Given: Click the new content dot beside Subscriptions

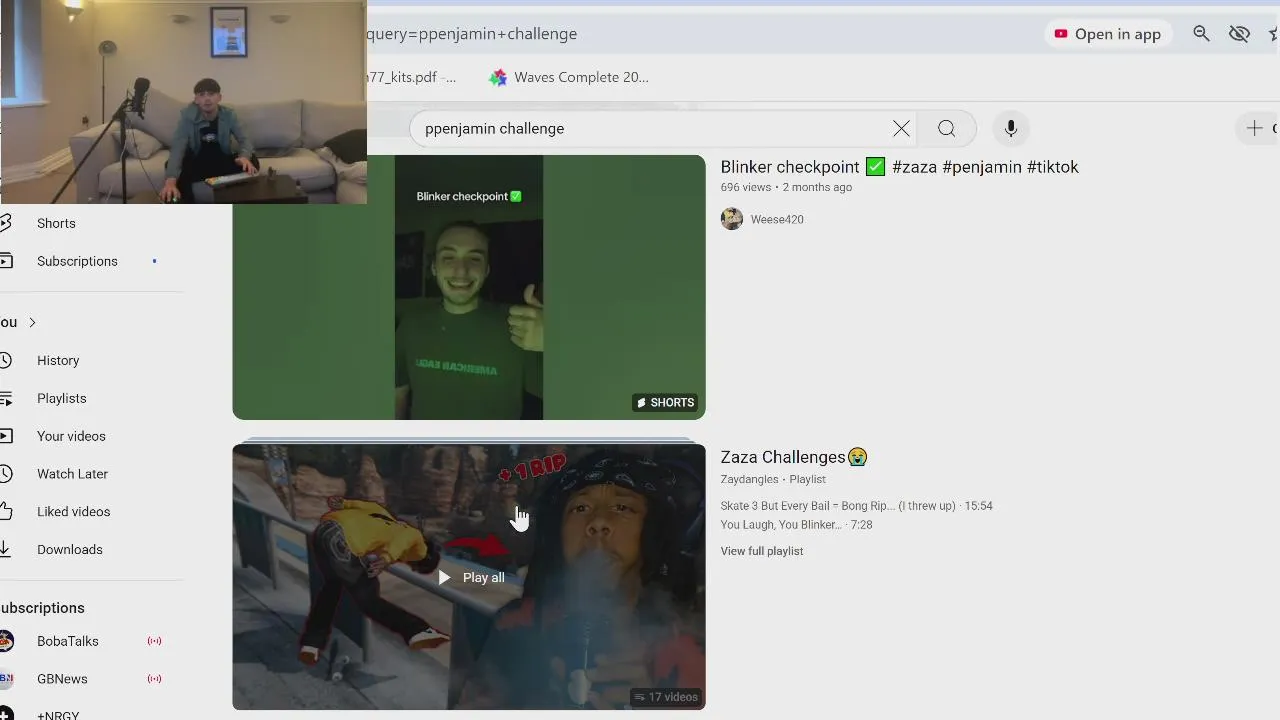Looking at the screenshot, I should pos(154,261).
